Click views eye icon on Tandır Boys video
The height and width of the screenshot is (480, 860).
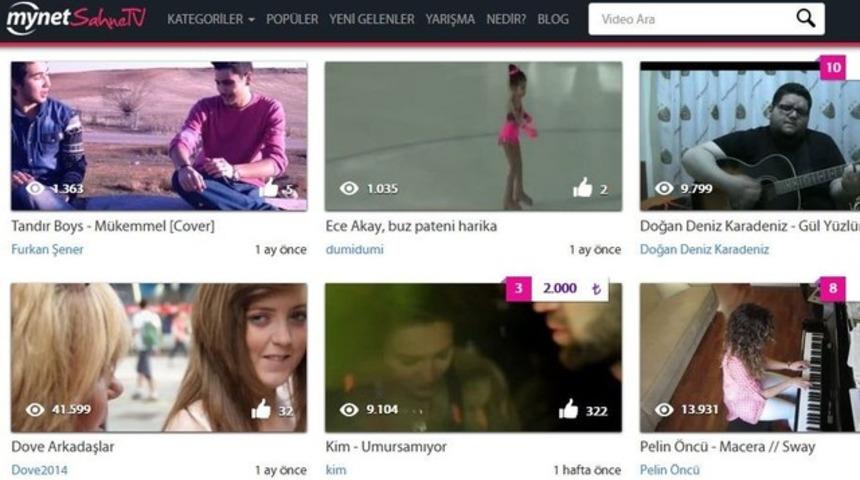[35, 188]
